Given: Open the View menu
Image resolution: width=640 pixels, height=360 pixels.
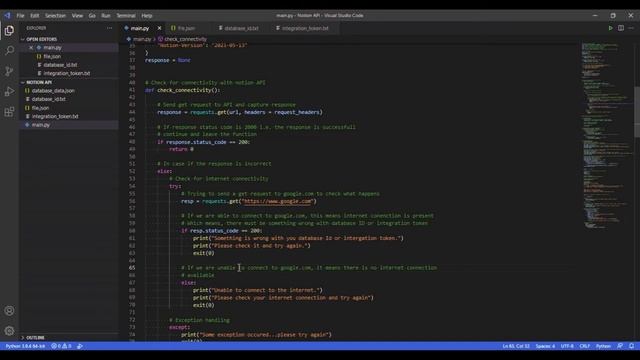Looking at the screenshot, I should tap(77, 16).
